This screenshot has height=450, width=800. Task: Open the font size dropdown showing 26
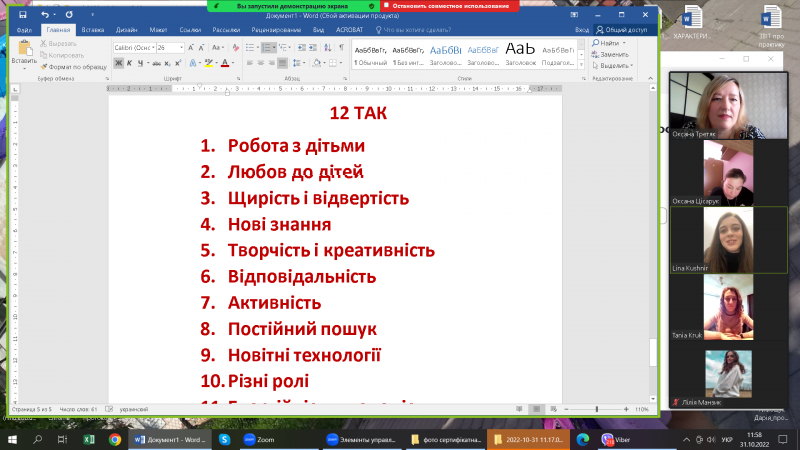click(181, 47)
